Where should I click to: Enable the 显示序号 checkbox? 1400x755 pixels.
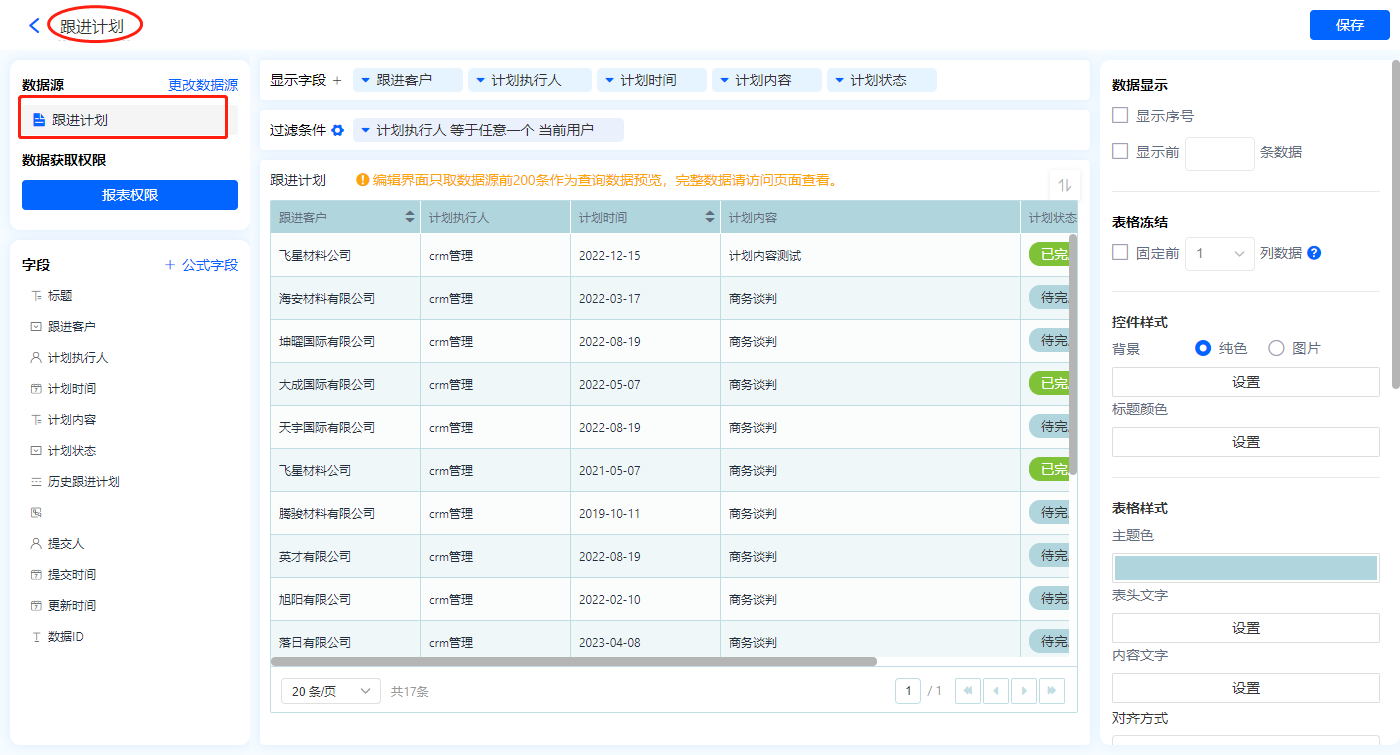tap(1120, 116)
